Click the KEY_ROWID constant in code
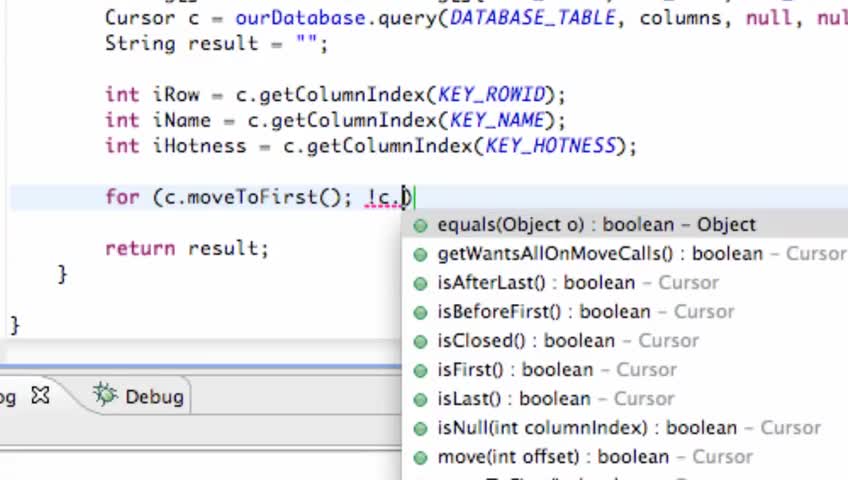The image size is (848, 480). 491,94
